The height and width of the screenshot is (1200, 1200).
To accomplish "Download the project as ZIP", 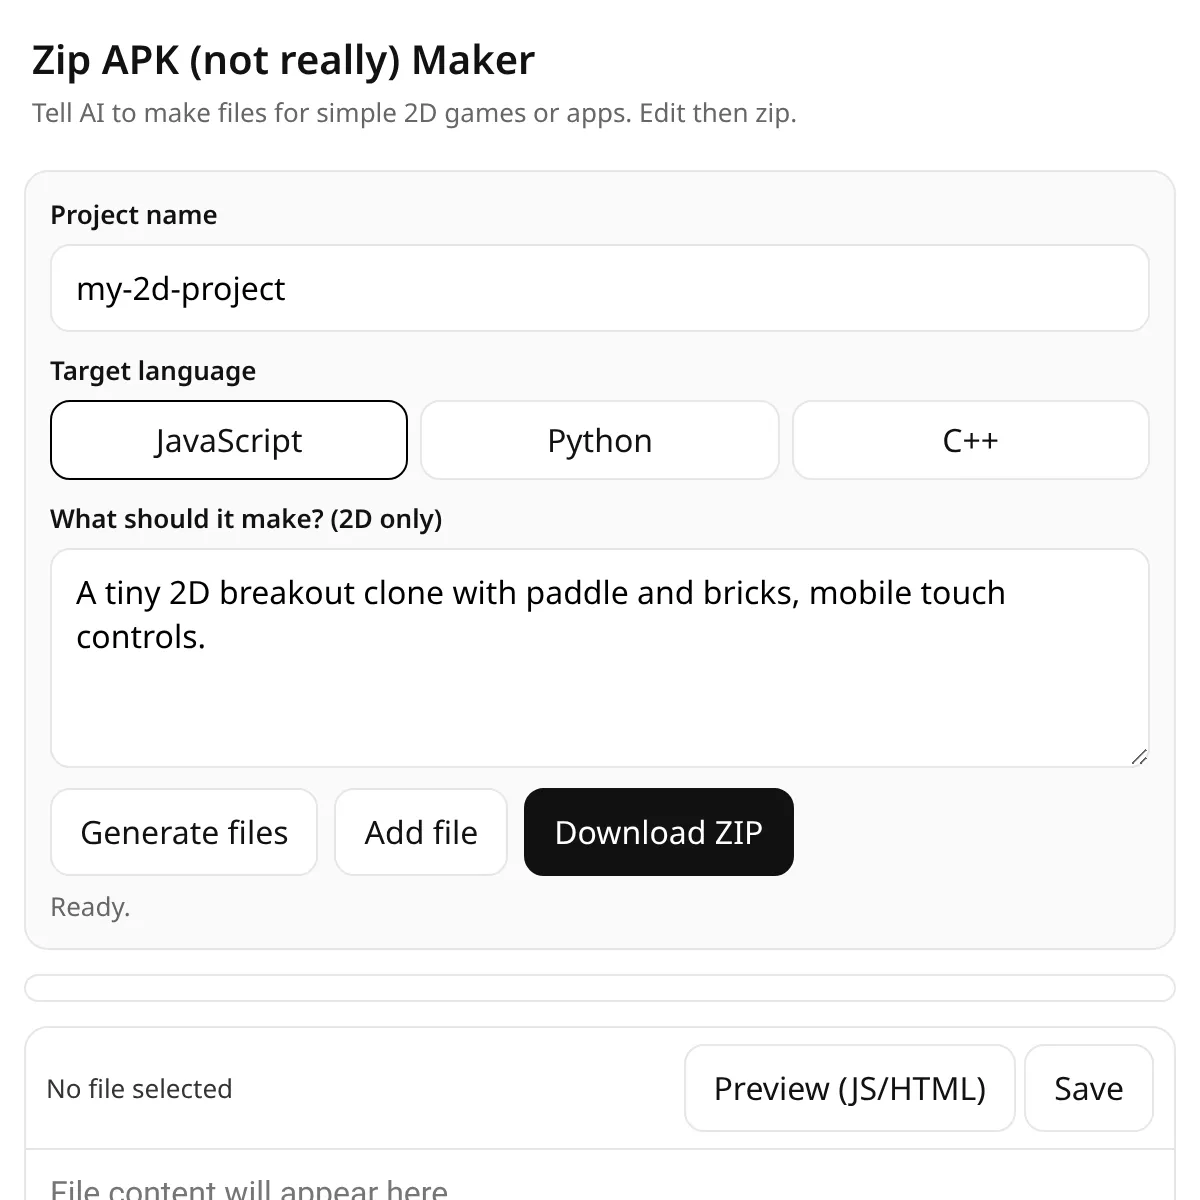I will [x=659, y=832].
